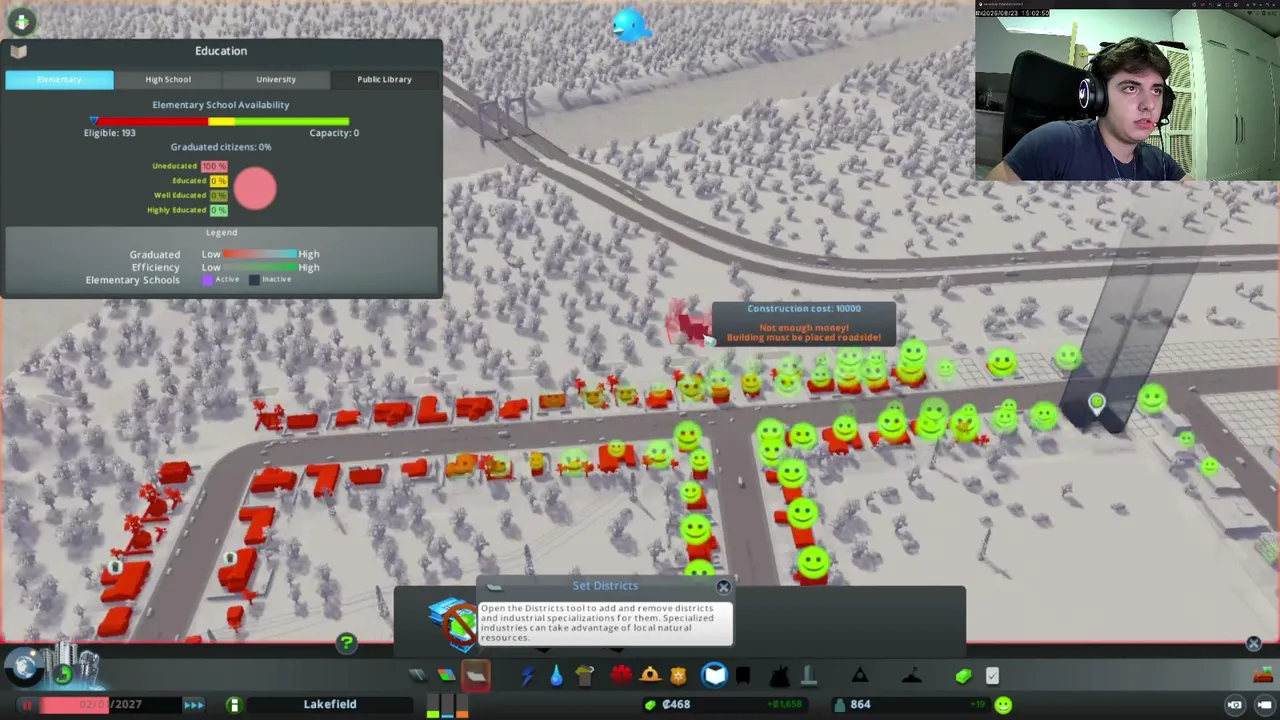Click the "Graduated citizens: 0%" text
This screenshot has width=1280, height=720.
221,147
